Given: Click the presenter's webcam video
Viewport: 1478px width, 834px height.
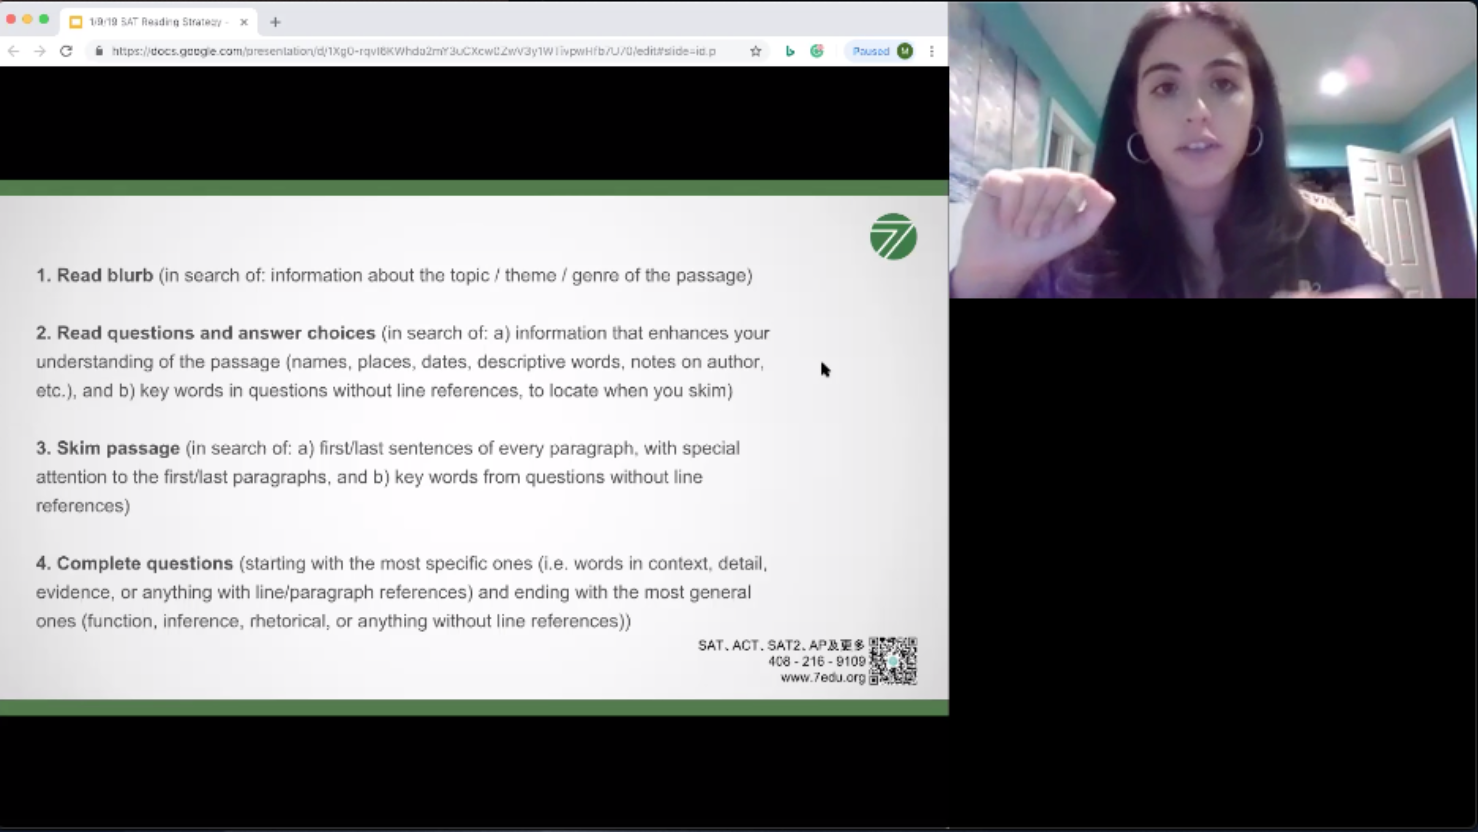Looking at the screenshot, I should (x=1212, y=150).
